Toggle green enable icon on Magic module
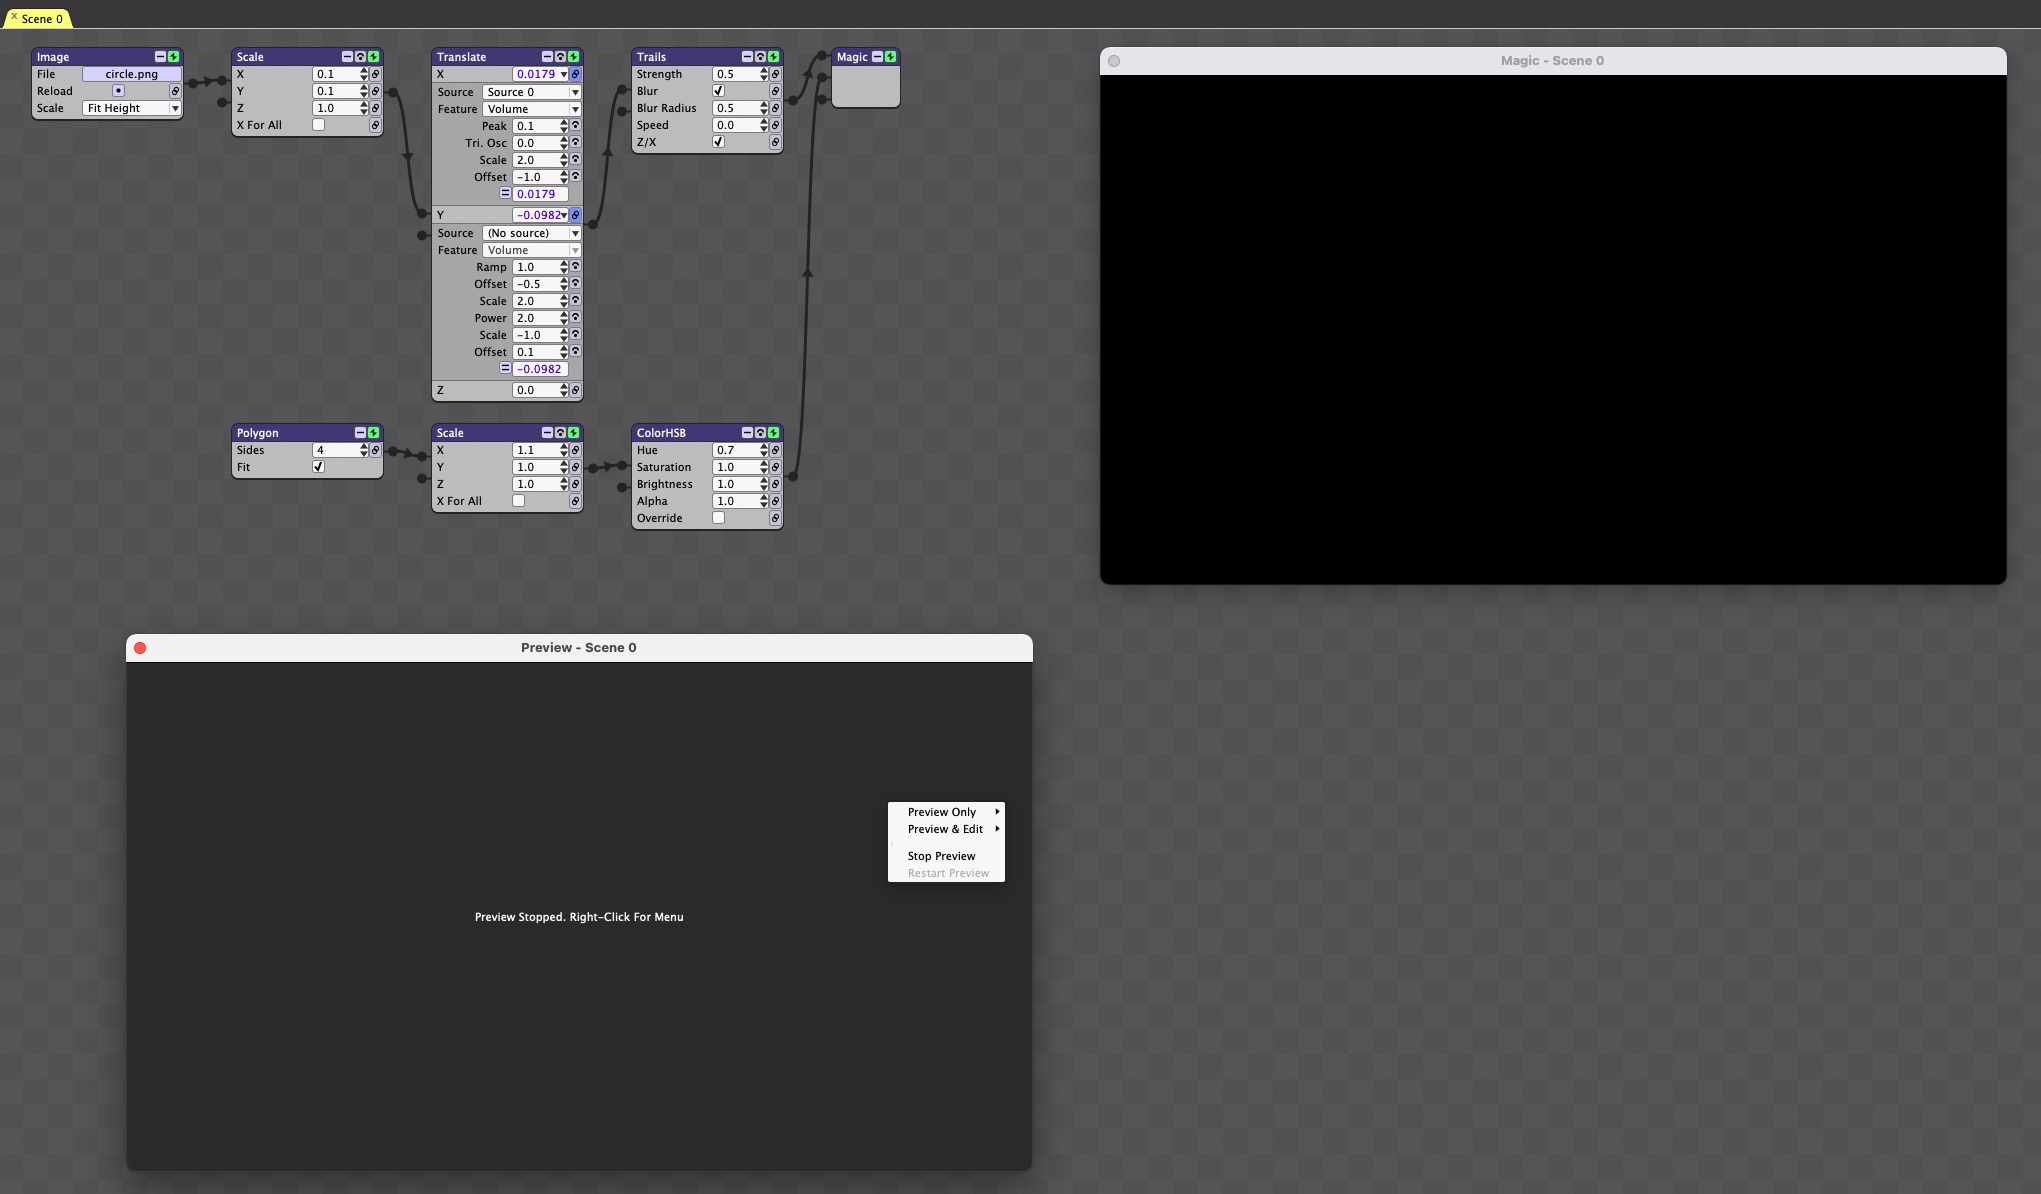The width and height of the screenshot is (2041, 1194). pos(890,57)
